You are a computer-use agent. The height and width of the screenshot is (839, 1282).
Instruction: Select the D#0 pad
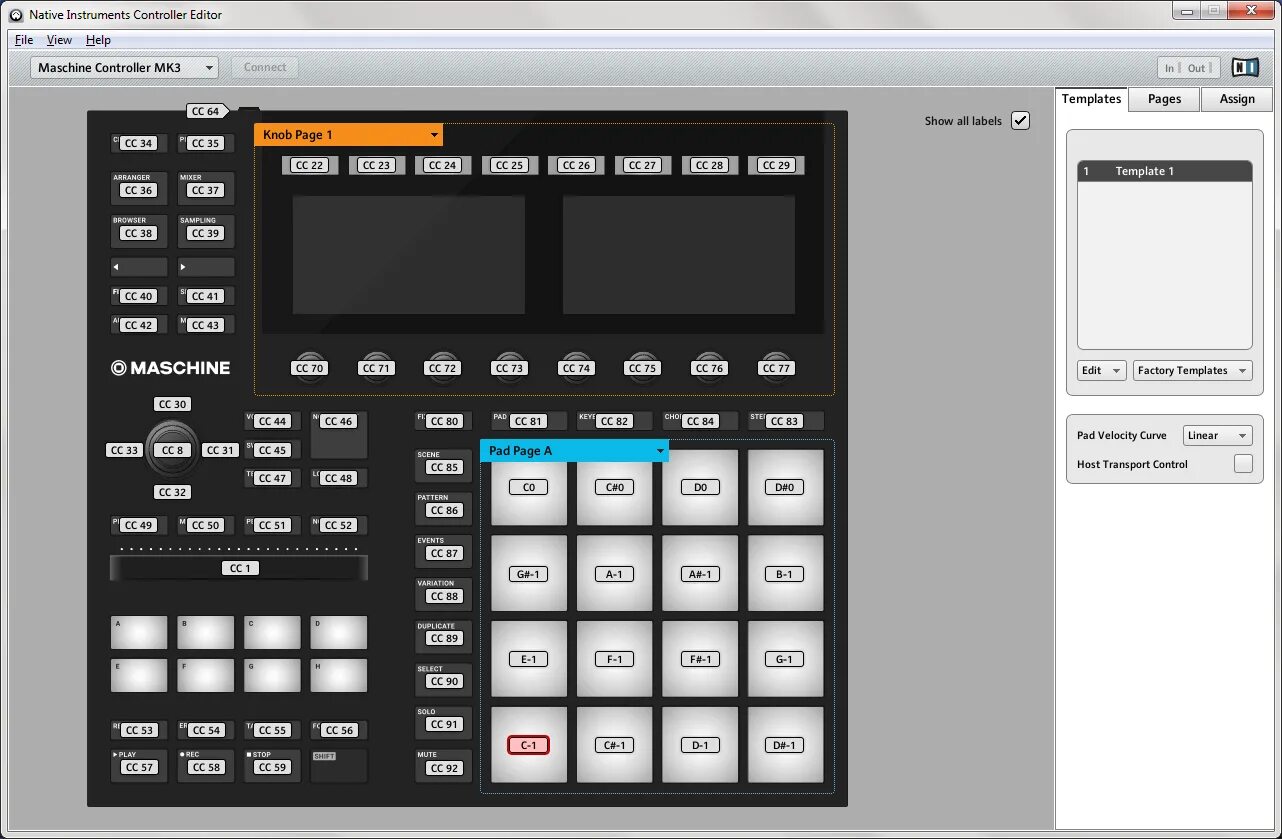click(x=785, y=487)
